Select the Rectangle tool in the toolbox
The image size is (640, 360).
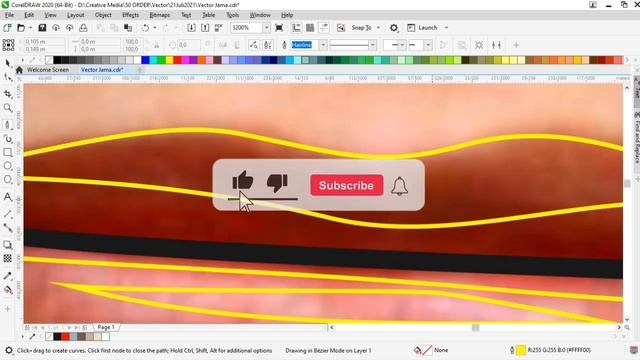[x=8, y=152]
